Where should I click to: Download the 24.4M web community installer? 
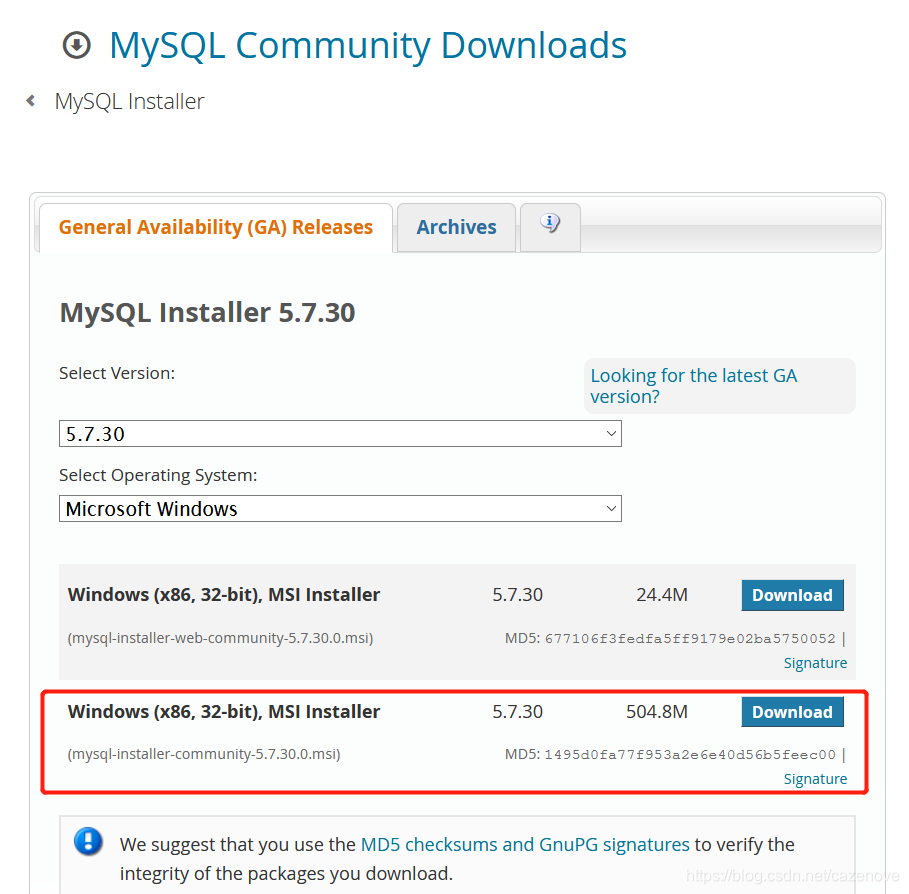(792, 595)
